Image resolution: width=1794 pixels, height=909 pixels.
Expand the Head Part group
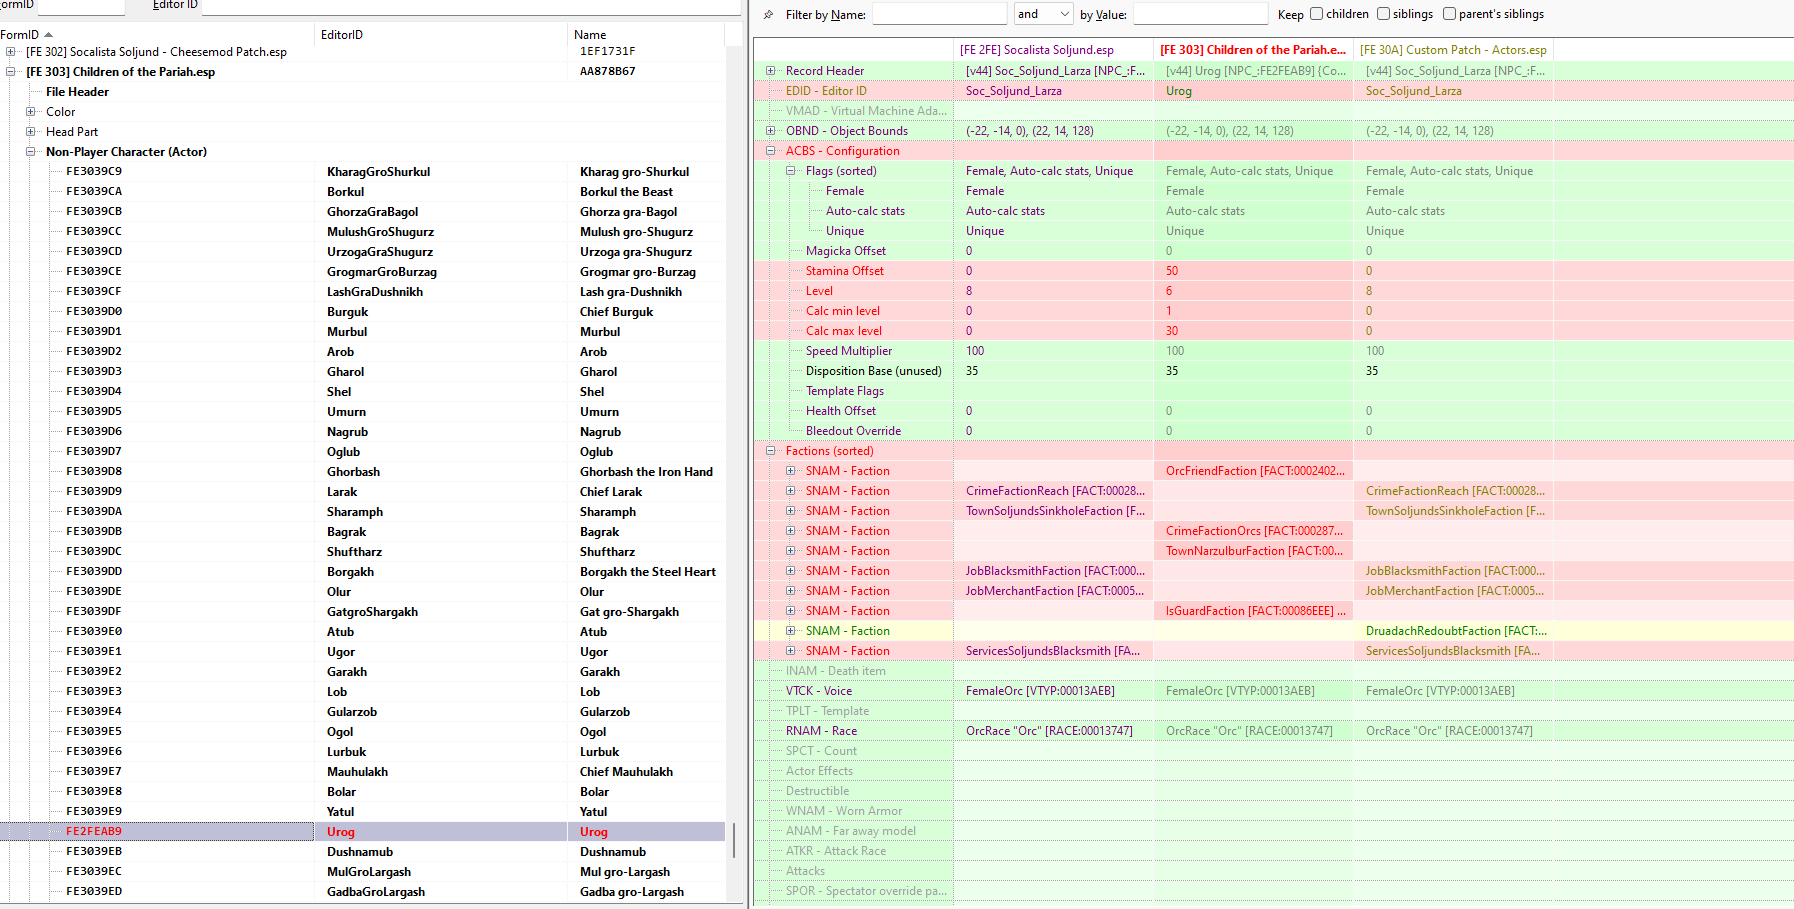(x=30, y=132)
